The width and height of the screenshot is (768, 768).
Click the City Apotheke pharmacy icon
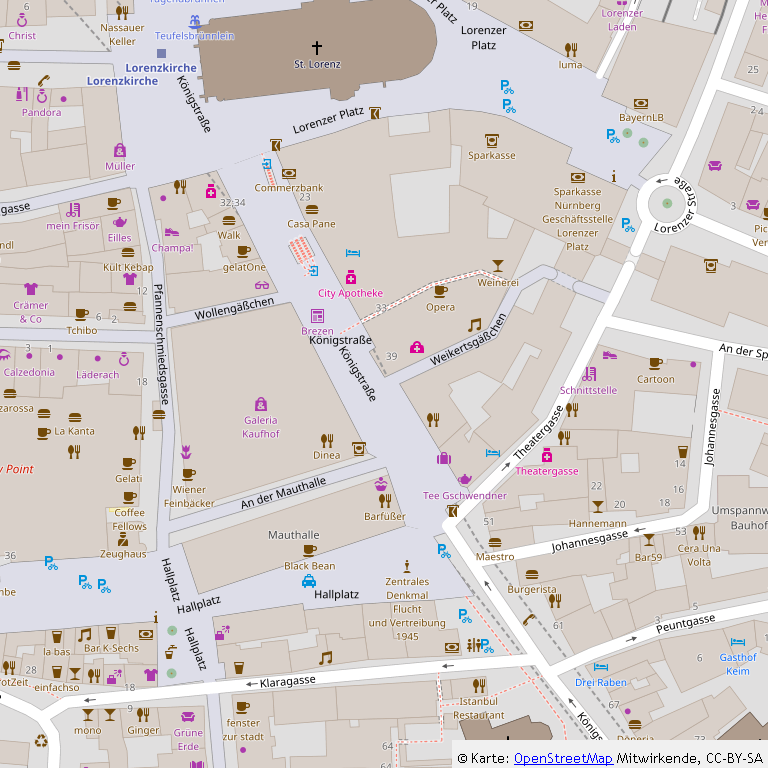click(351, 277)
